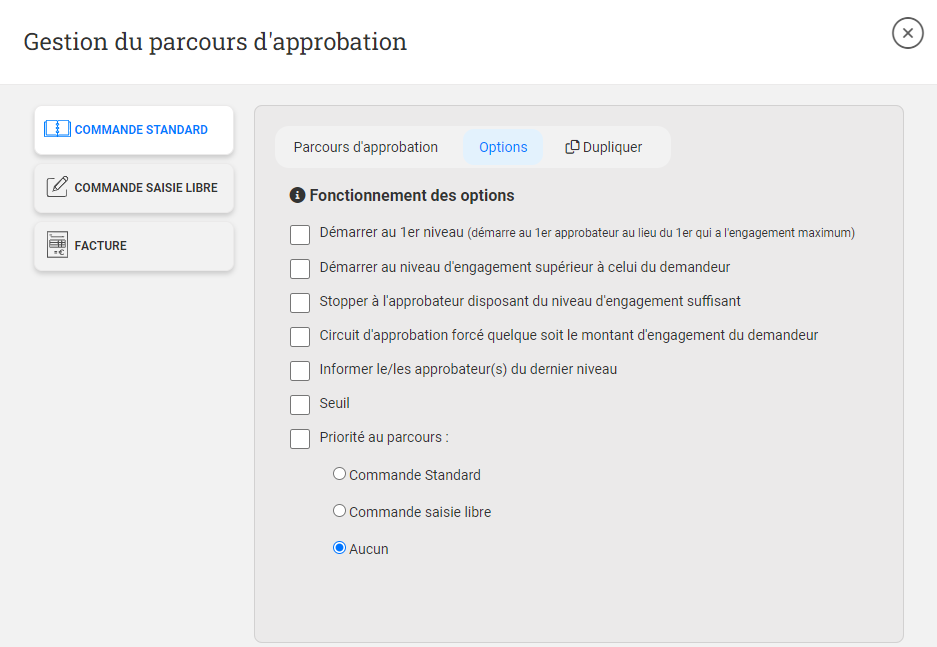
Task: Click the info icon beside Fonctionnement des options
Action: coord(297,195)
